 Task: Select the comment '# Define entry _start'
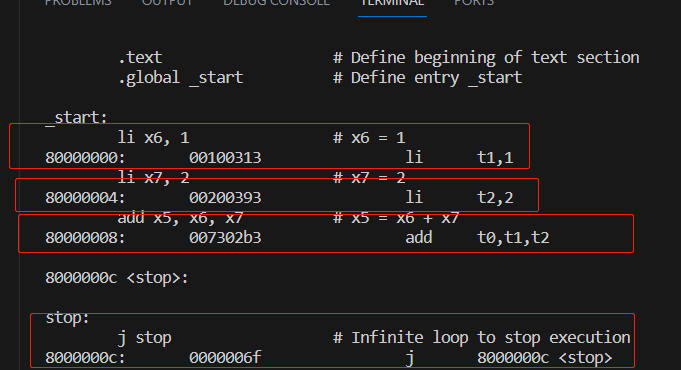(427, 78)
